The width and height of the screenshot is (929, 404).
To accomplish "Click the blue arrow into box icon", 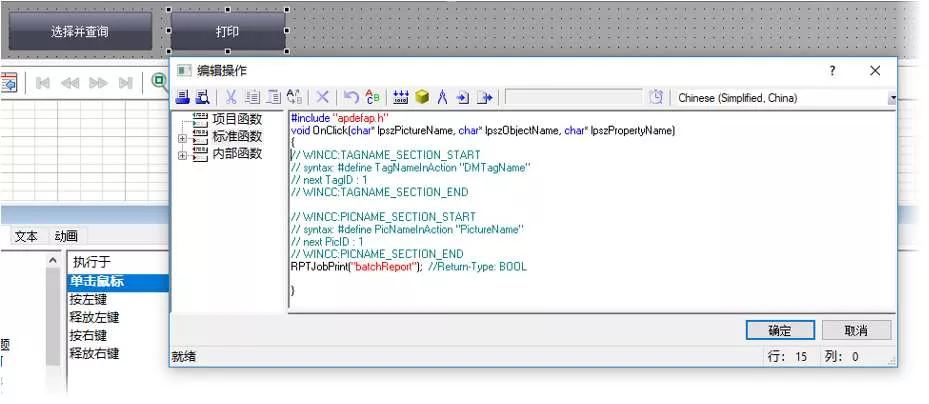I will click(x=463, y=98).
